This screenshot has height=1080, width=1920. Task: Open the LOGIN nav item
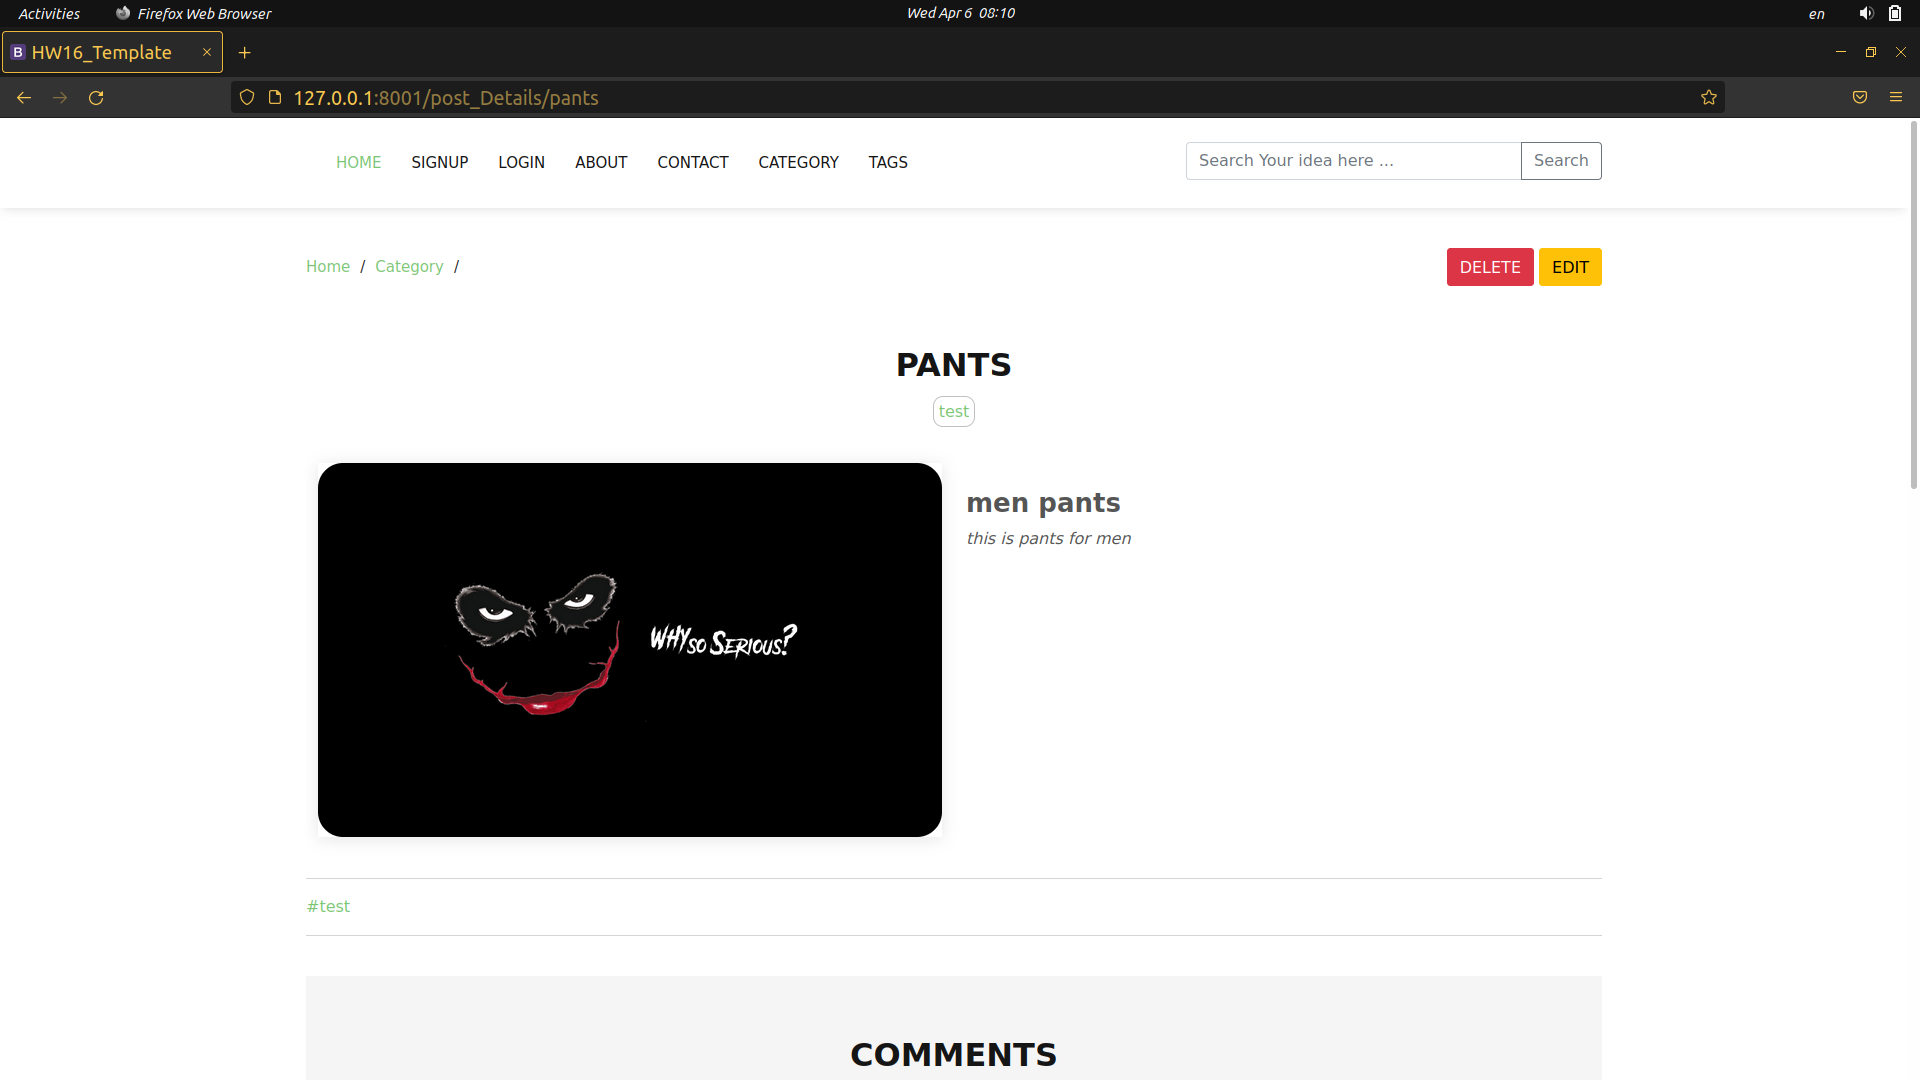pos(522,162)
